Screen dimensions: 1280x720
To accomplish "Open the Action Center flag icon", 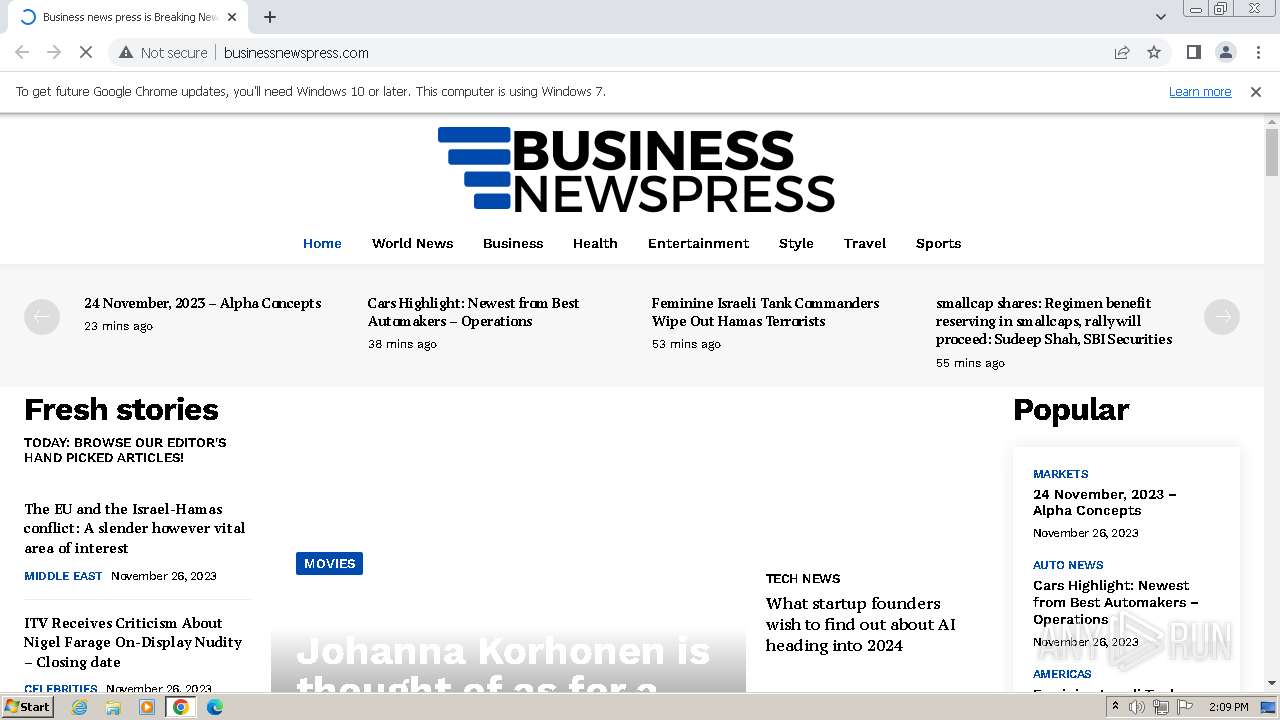I will 1185,707.
